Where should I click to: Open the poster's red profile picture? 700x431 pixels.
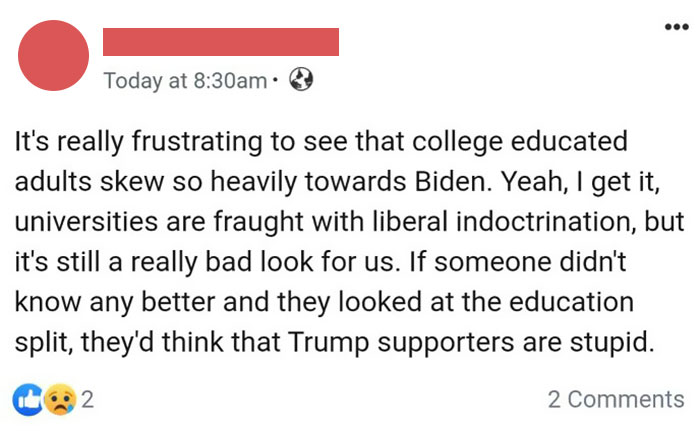tap(54, 54)
